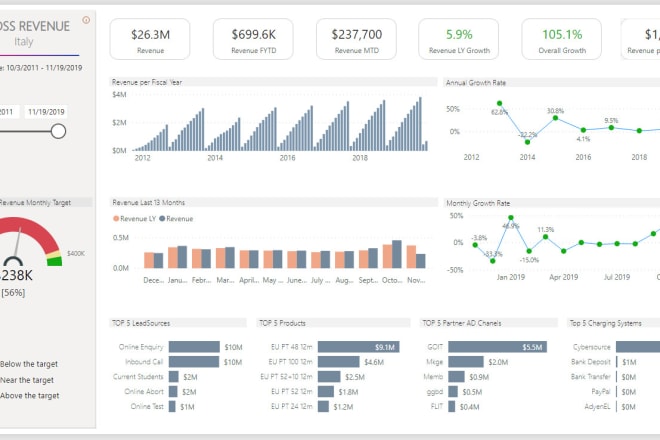Click the AdyenEL label
Viewport: 660px width, 440px height.
click(x=597, y=406)
